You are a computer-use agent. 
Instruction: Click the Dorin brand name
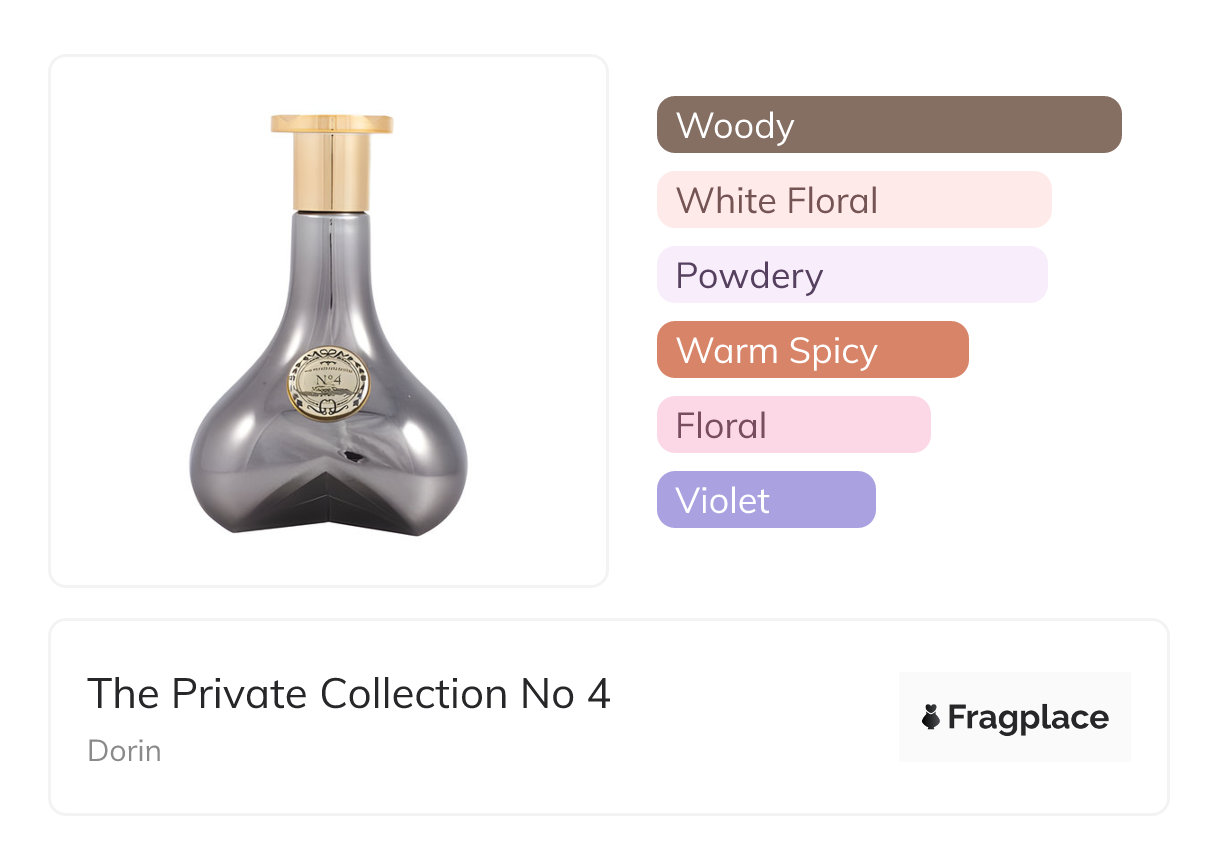(x=124, y=750)
